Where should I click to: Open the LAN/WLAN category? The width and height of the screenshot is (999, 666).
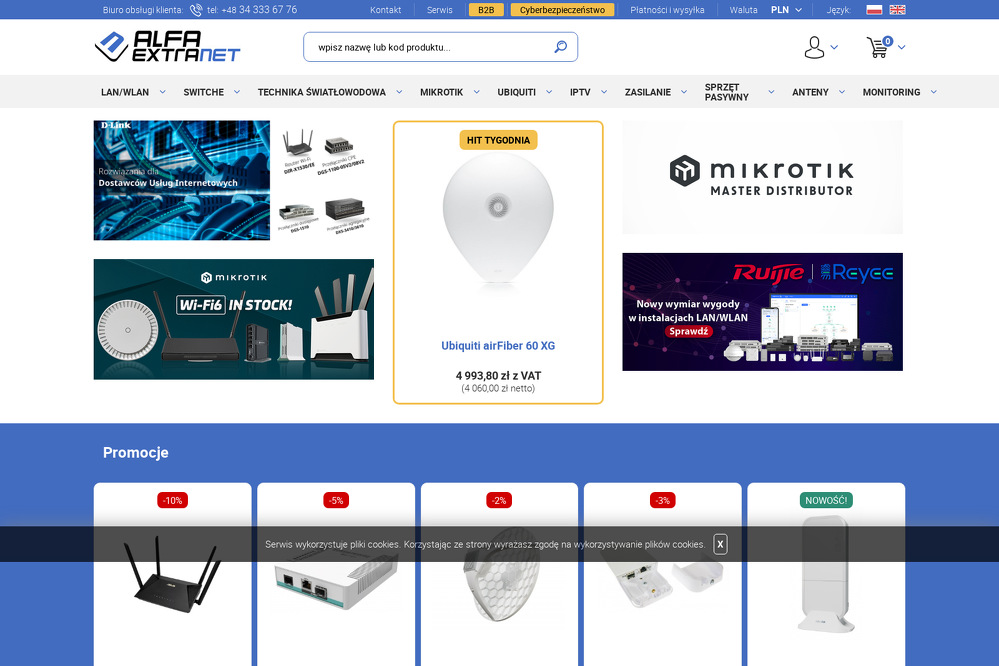(x=125, y=92)
